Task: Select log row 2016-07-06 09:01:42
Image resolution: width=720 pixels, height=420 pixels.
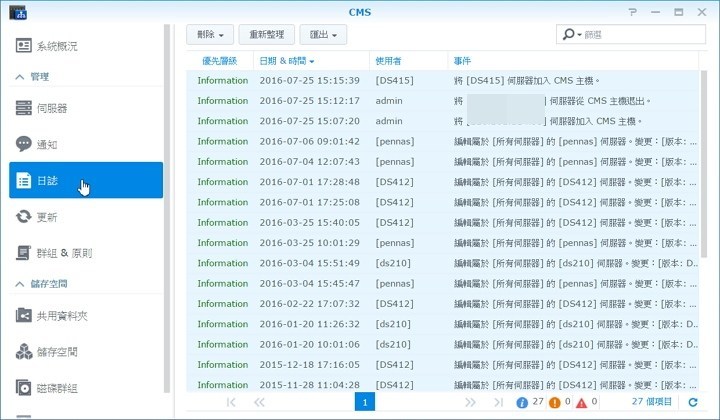Action: click(443, 141)
